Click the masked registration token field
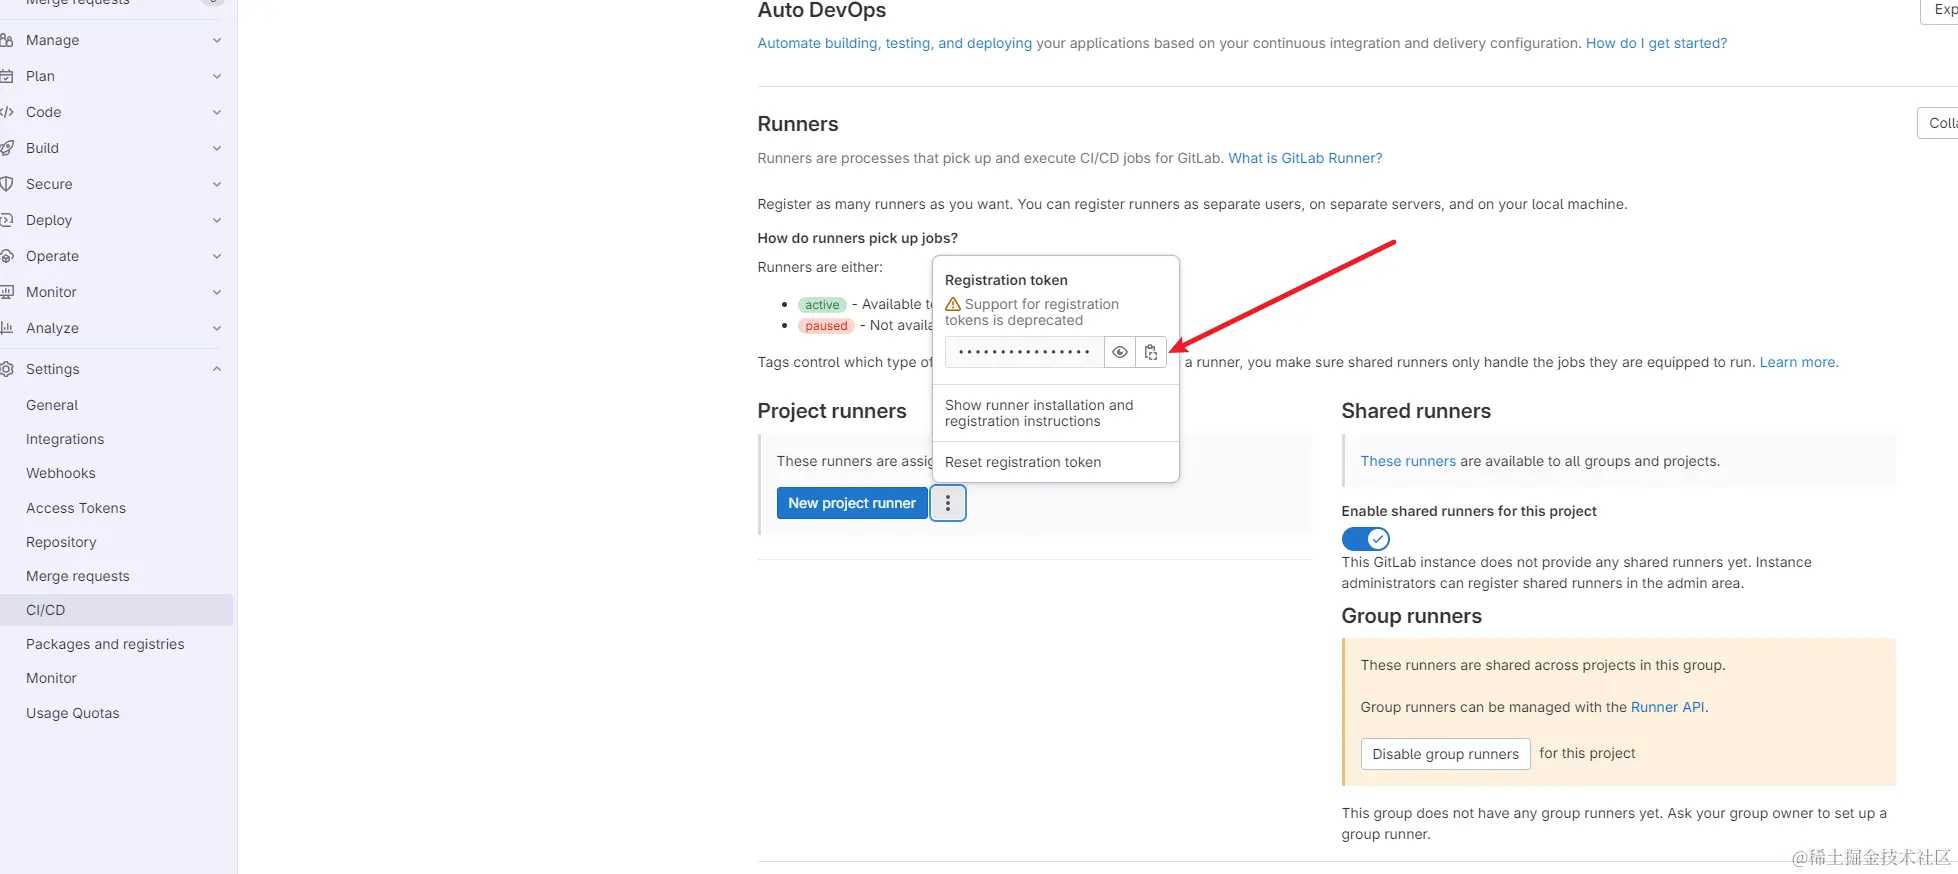Viewport: 1958px width, 874px height. tap(1024, 352)
